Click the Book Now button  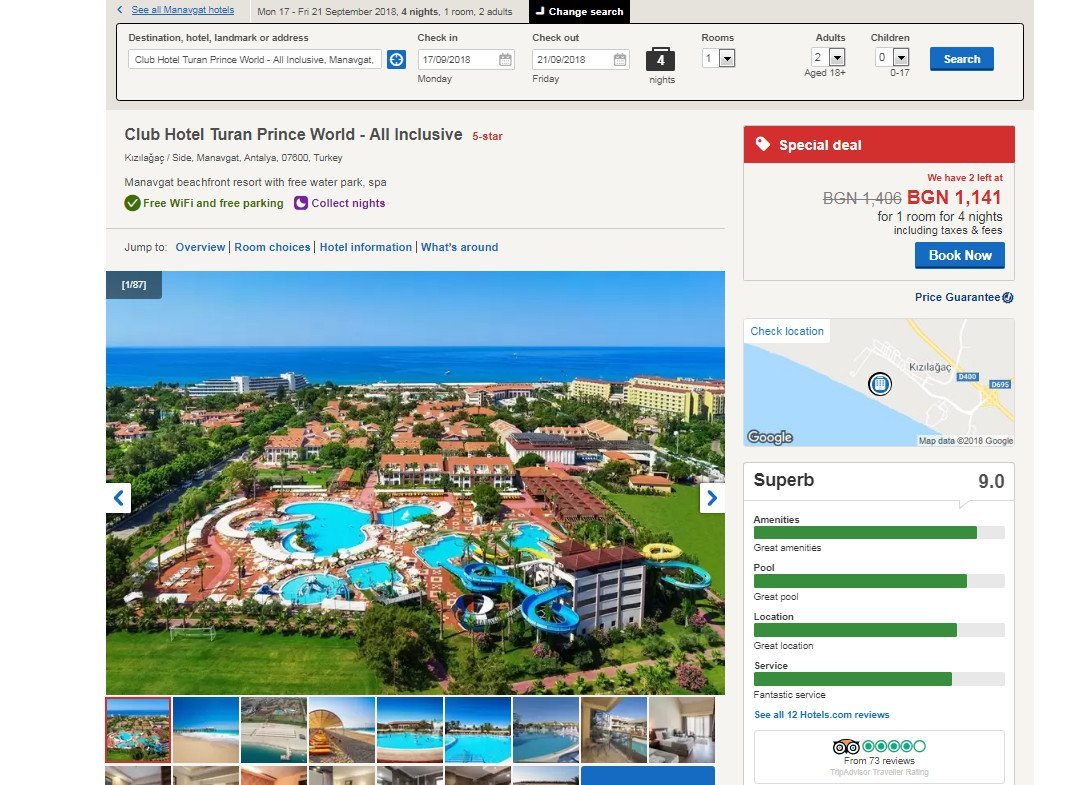click(x=960, y=256)
